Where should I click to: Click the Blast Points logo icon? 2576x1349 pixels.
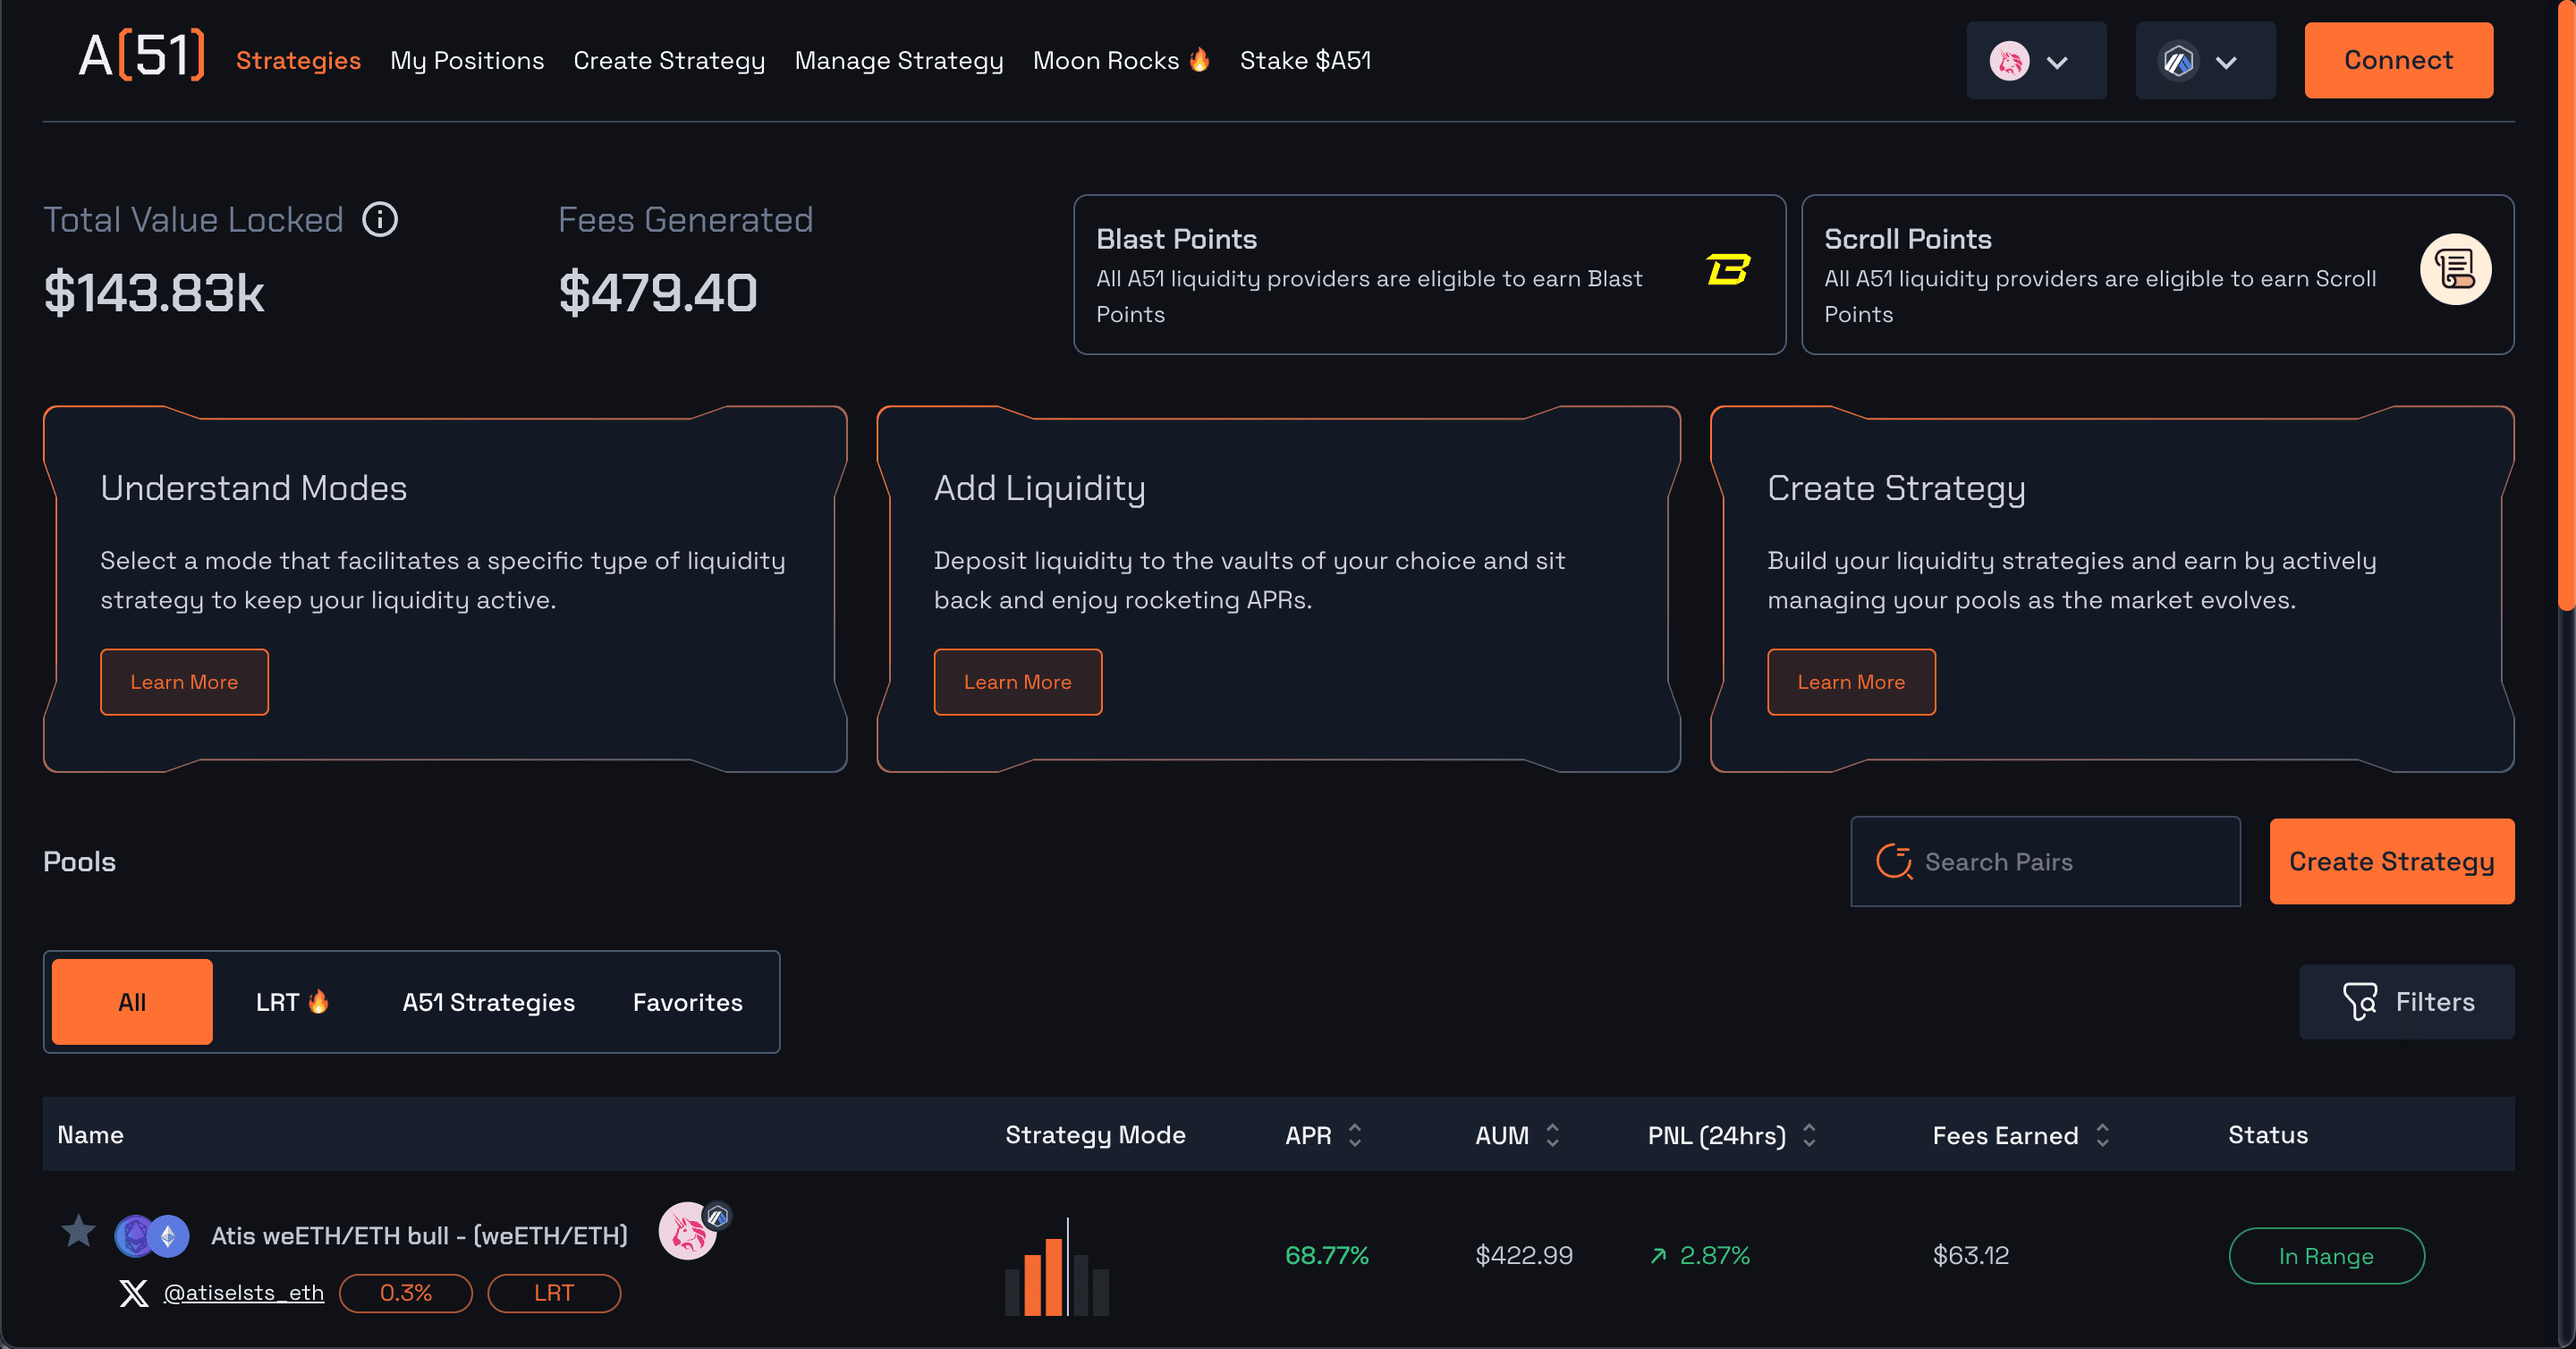(x=1727, y=270)
